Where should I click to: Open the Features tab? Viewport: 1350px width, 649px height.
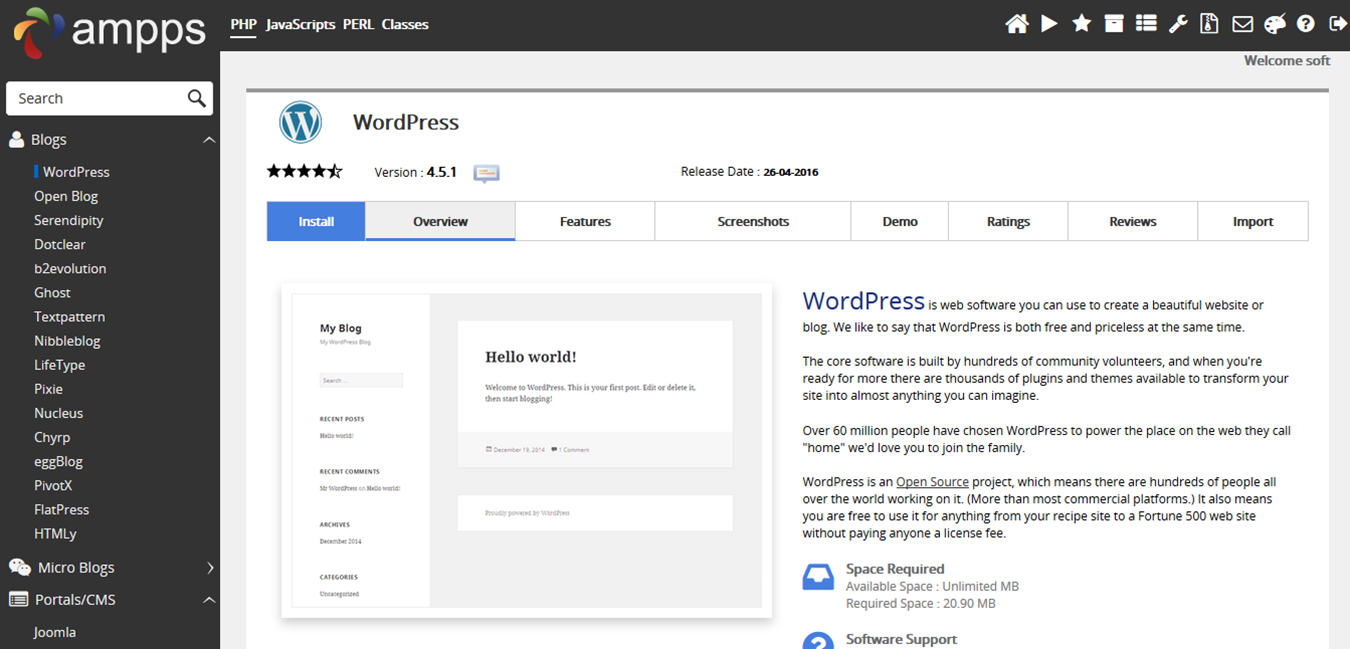pyautogui.click(x=585, y=221)
